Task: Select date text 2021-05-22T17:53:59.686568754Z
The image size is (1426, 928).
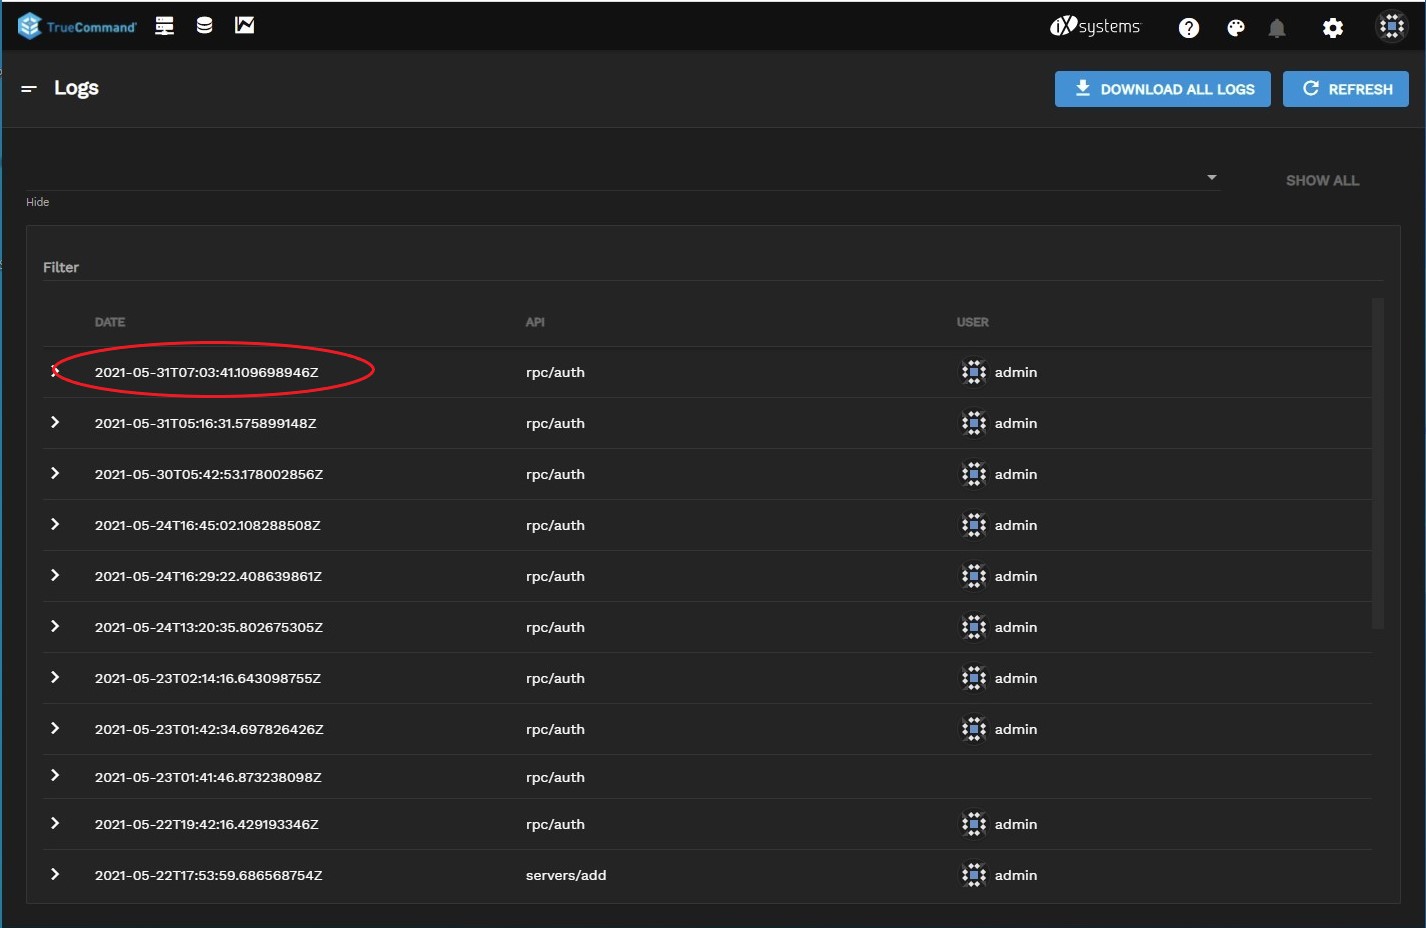Action: tap(208, 875)
